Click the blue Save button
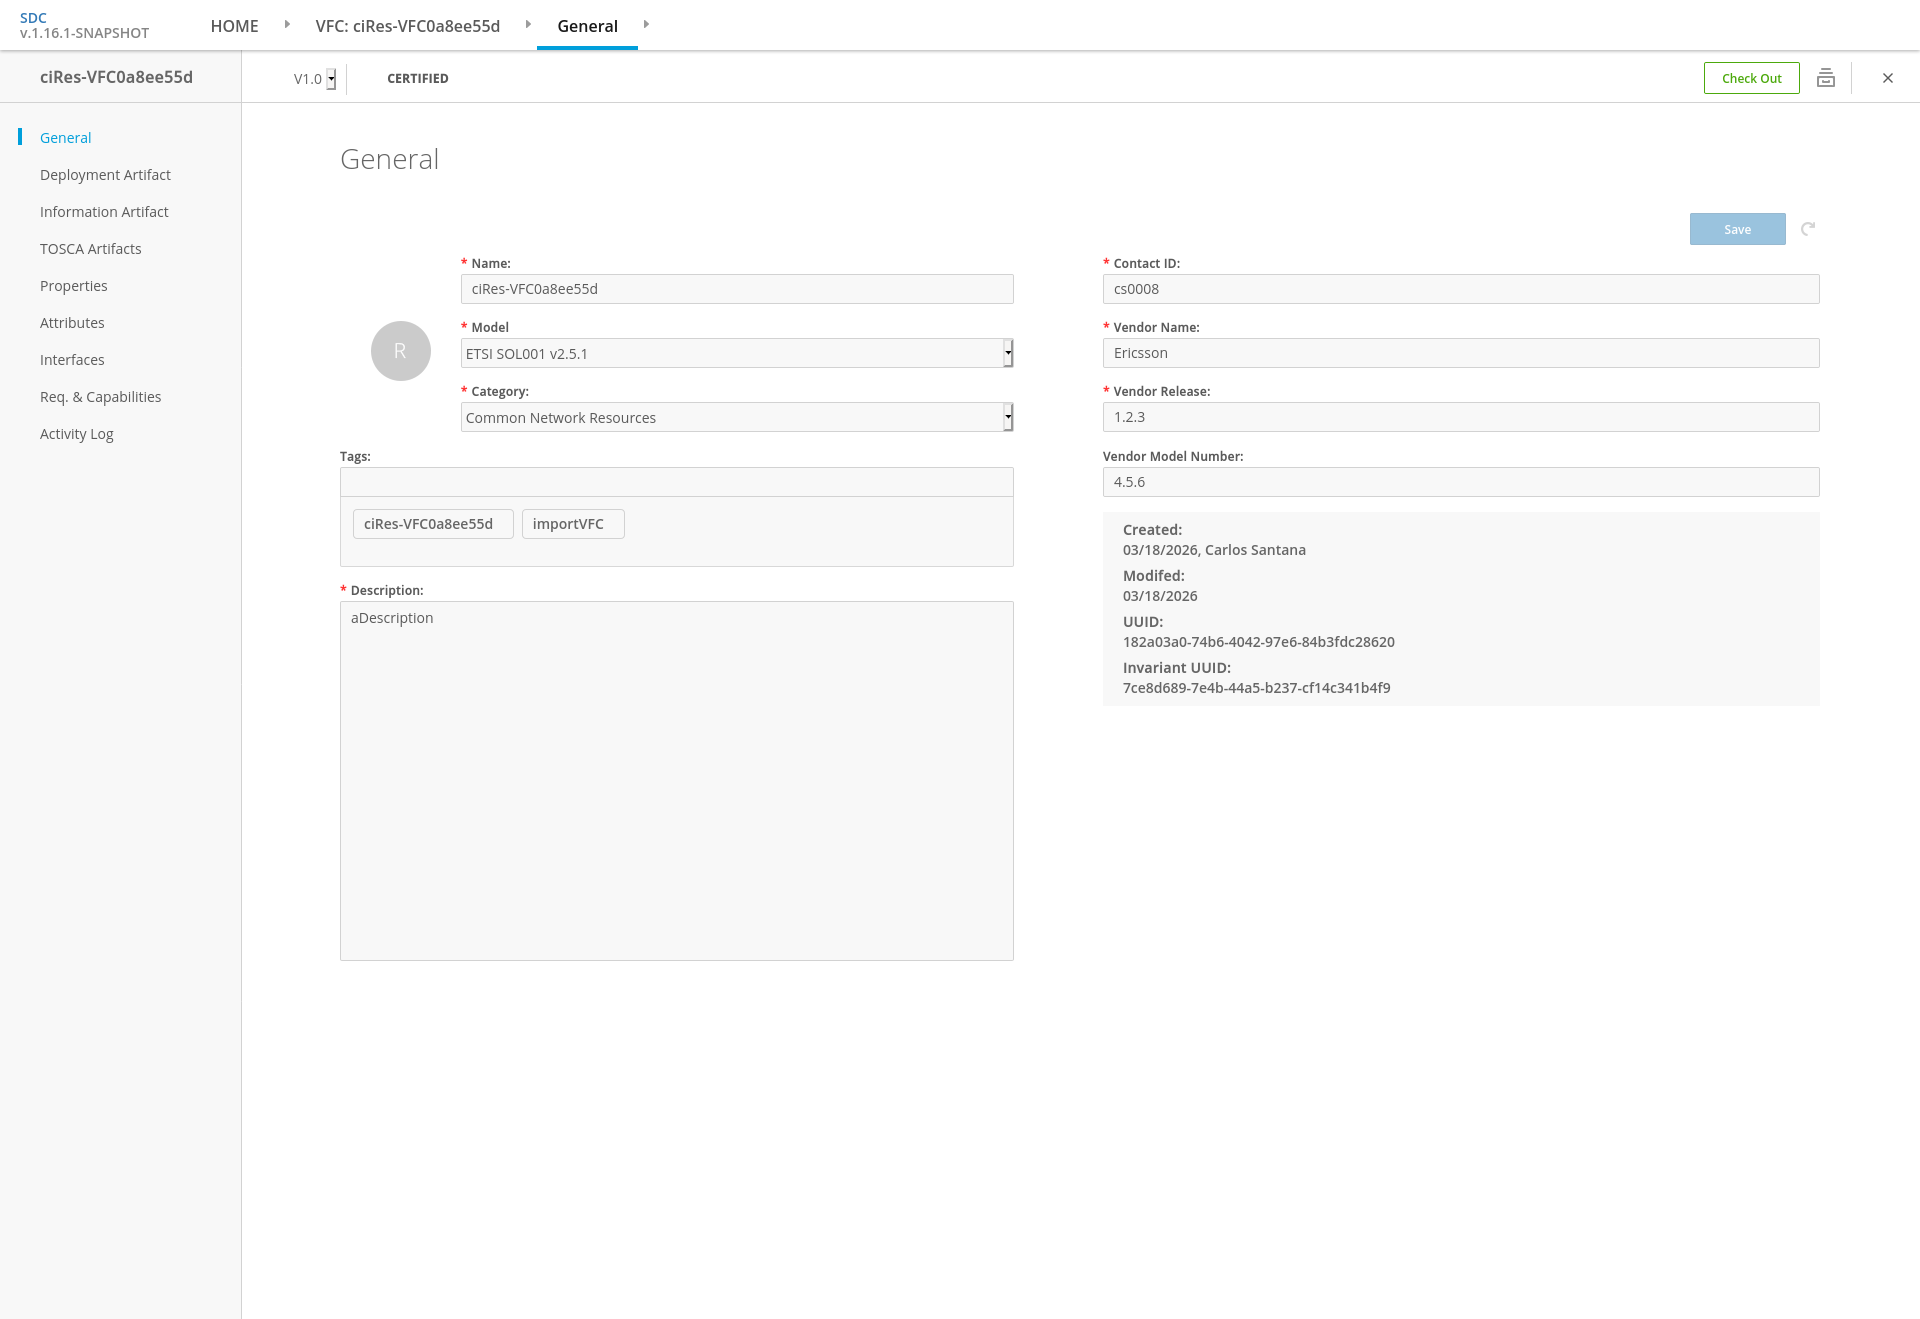Screen dimensions: 1920x1319 pyautogui.click(x=1737, y=229)
